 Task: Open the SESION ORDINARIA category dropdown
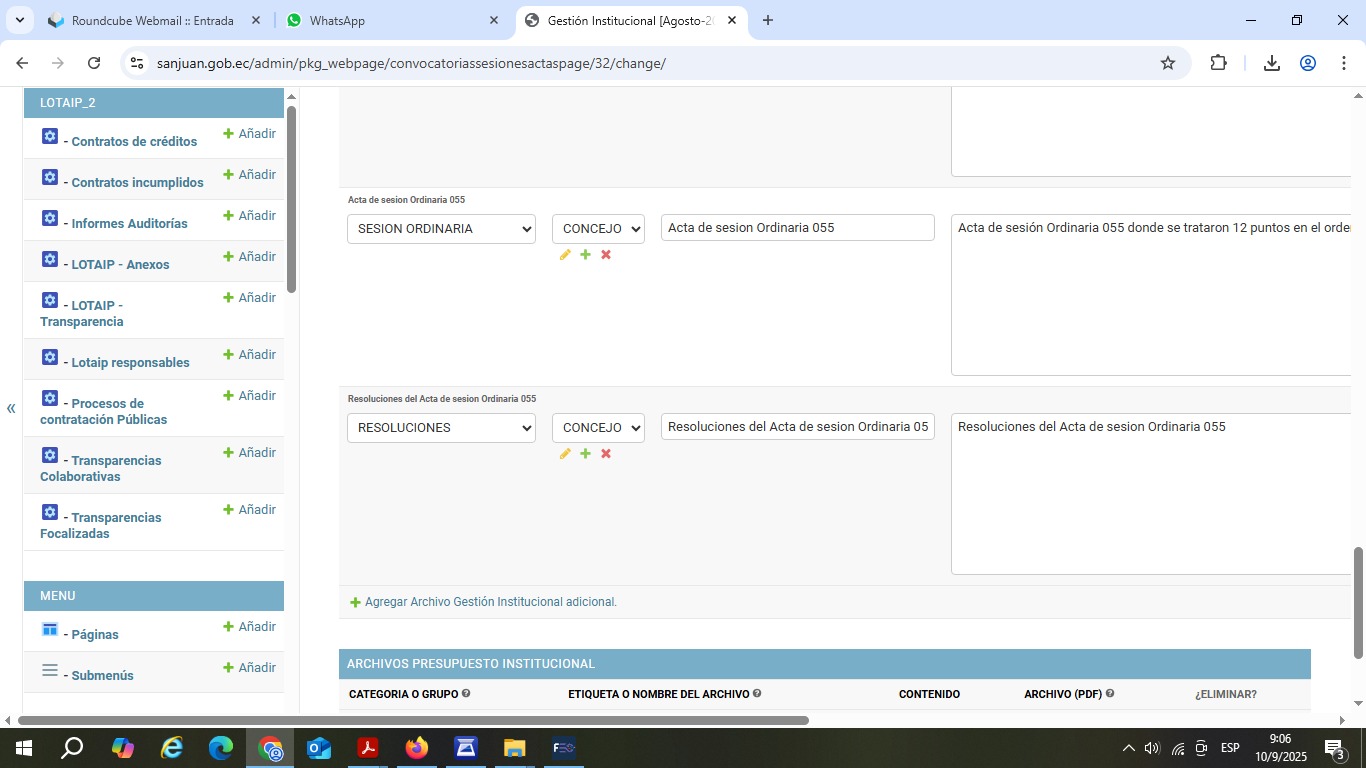[441, 229]
